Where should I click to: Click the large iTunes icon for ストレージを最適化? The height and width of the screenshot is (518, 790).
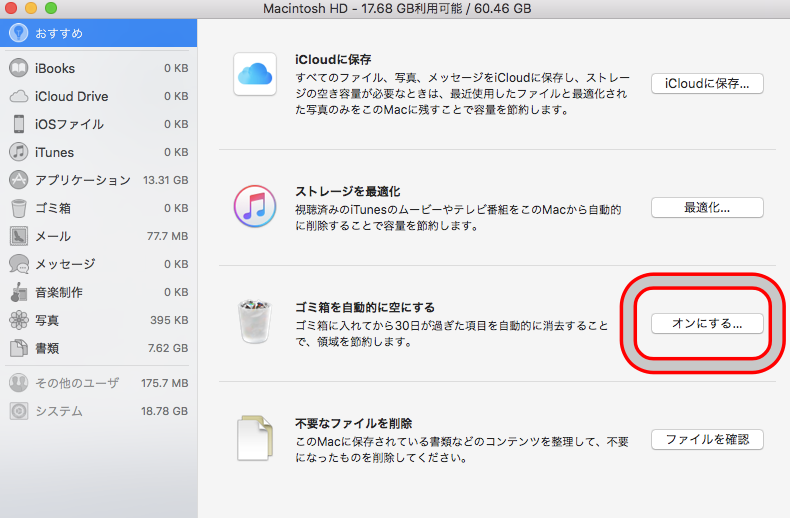click(x=255, y=206)
